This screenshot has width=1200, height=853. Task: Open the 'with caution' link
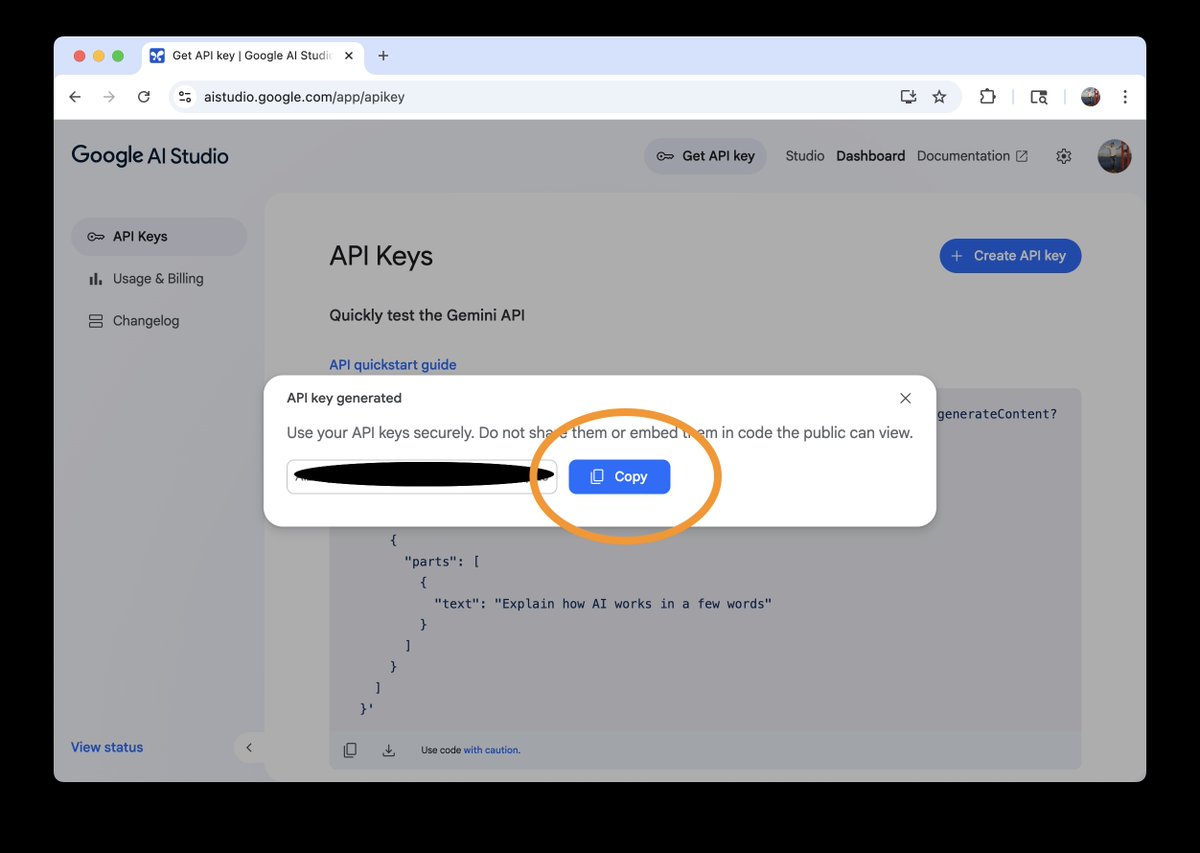(x=491, y=750)
